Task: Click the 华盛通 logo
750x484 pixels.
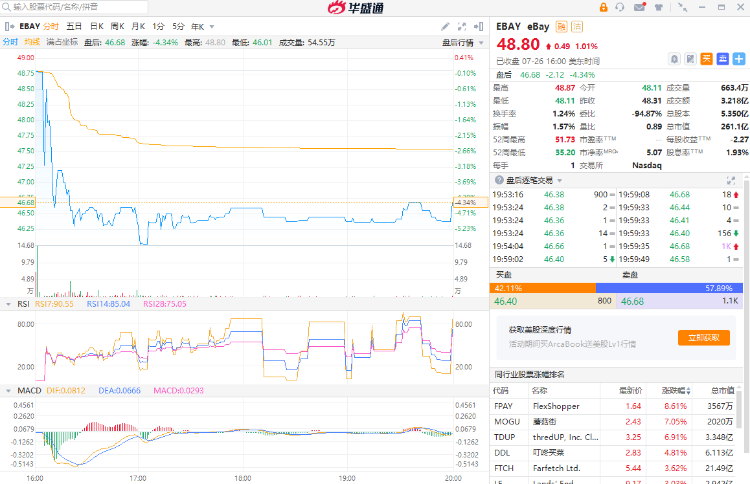Action: [355, 8]
